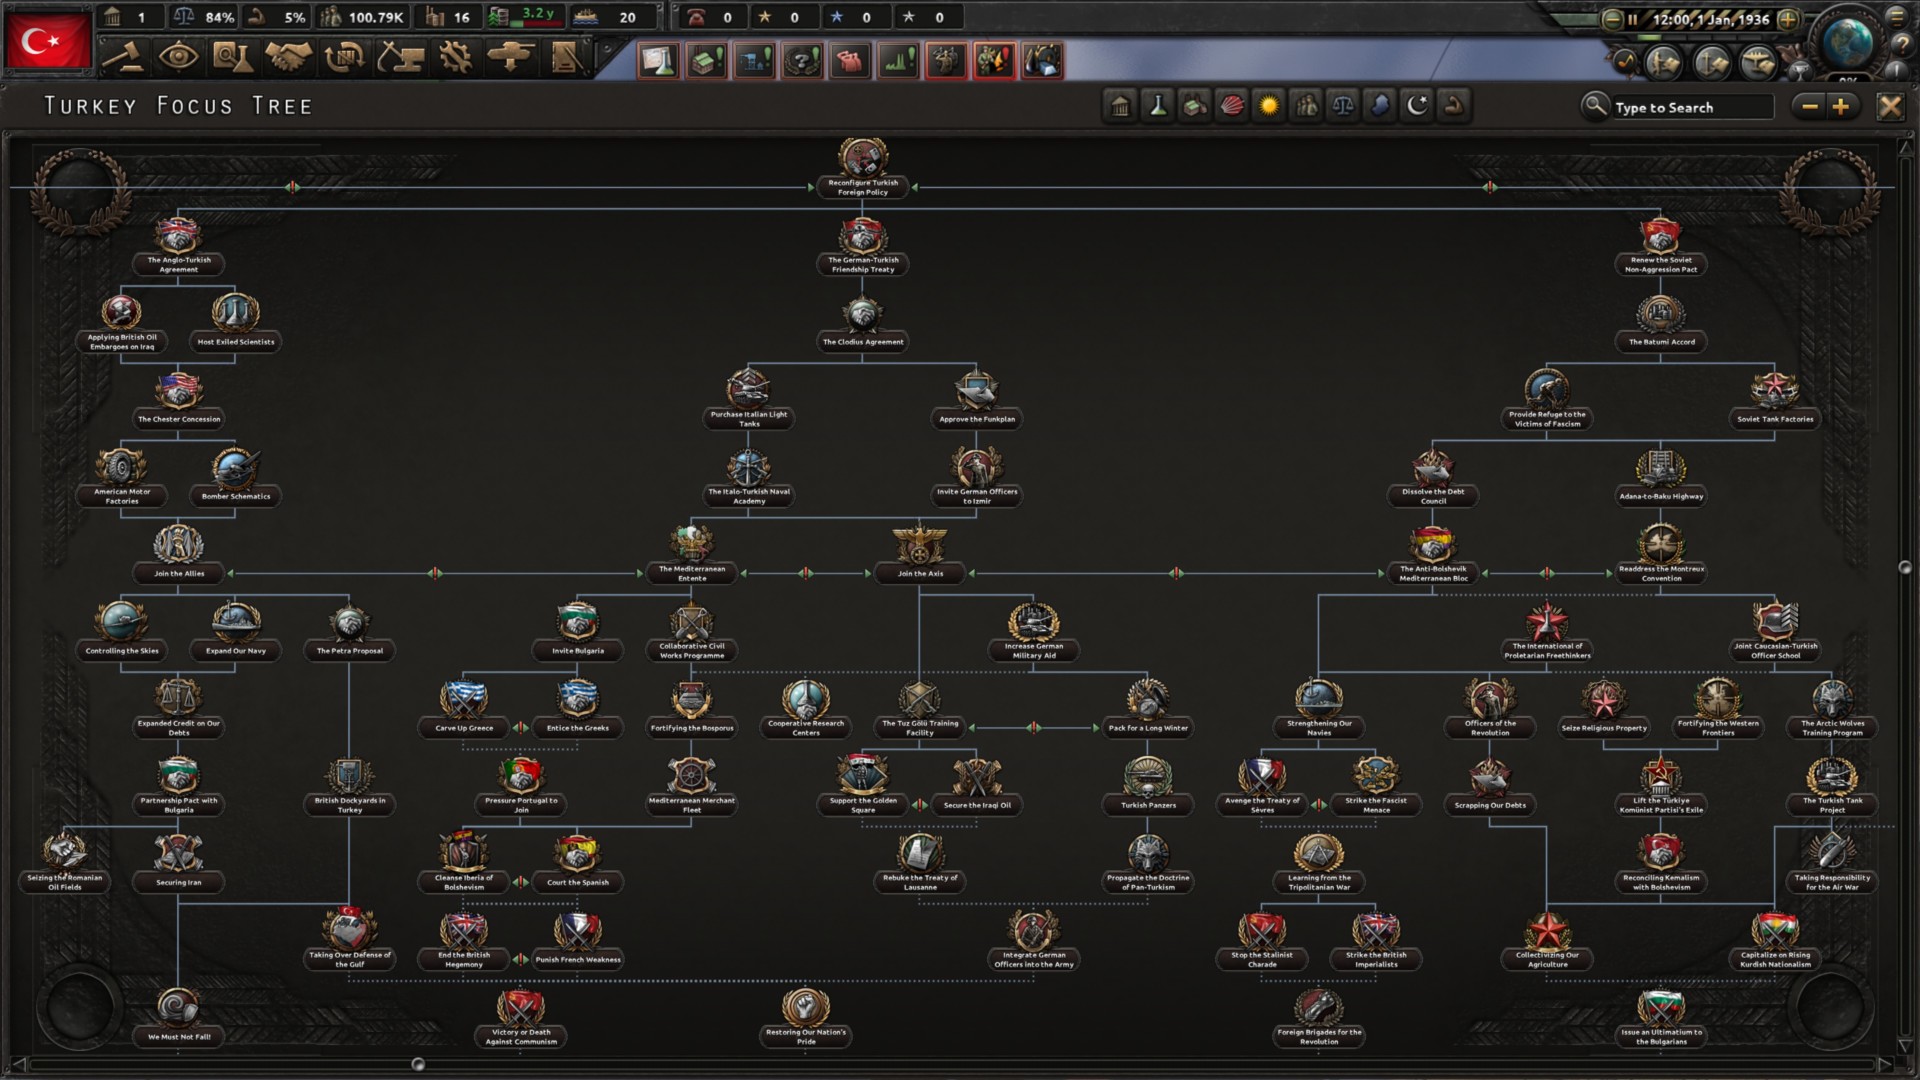Image resolution: width=1920 pixels, height=1080 pixels.
Task: Pause or unpause game at date display
Action: click(x=1710, y=19)
